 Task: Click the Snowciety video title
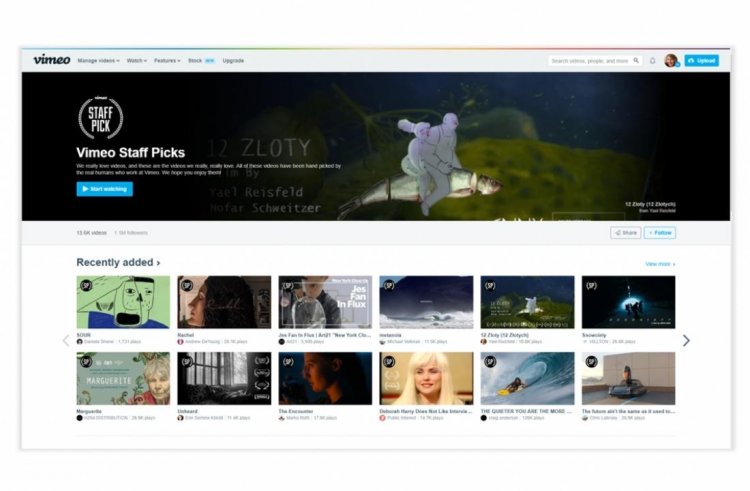(594, 335)
